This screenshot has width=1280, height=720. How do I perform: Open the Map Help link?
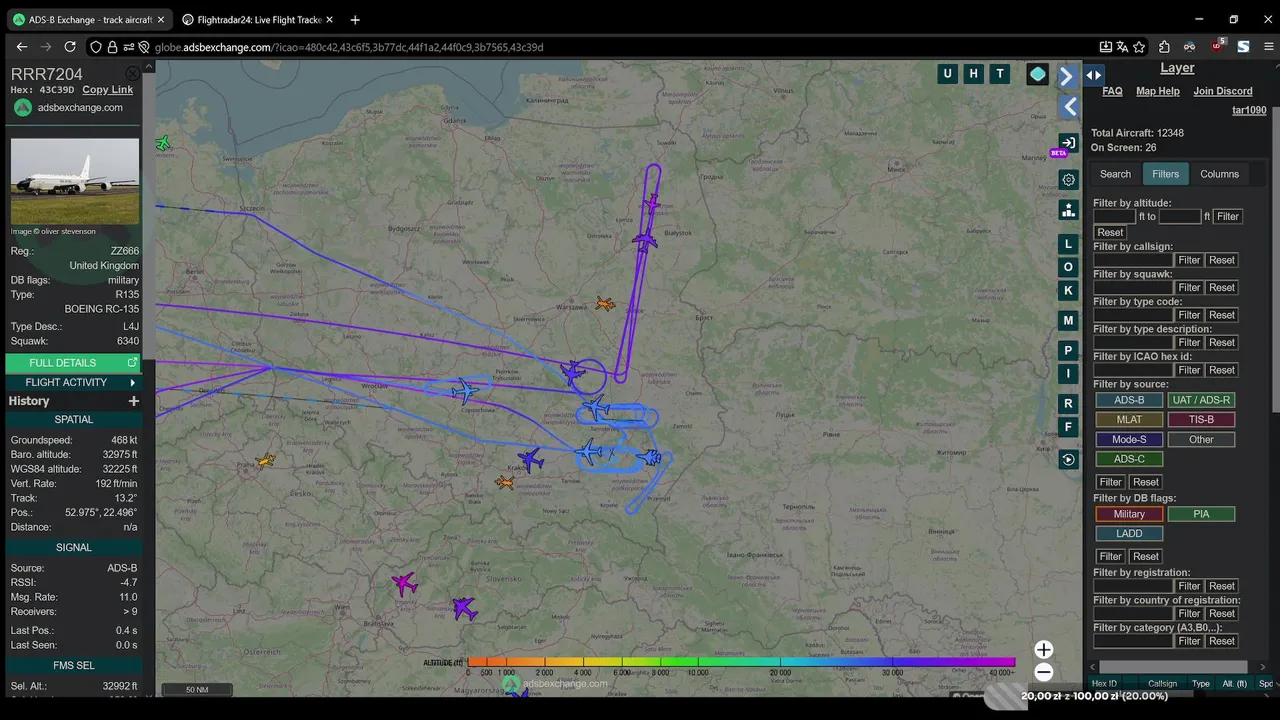(1158, 91)
